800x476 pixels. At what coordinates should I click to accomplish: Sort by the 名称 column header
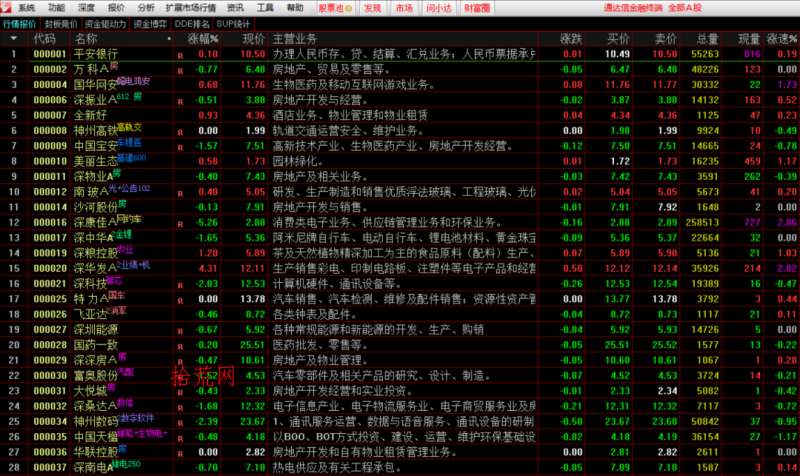[86, 39]
